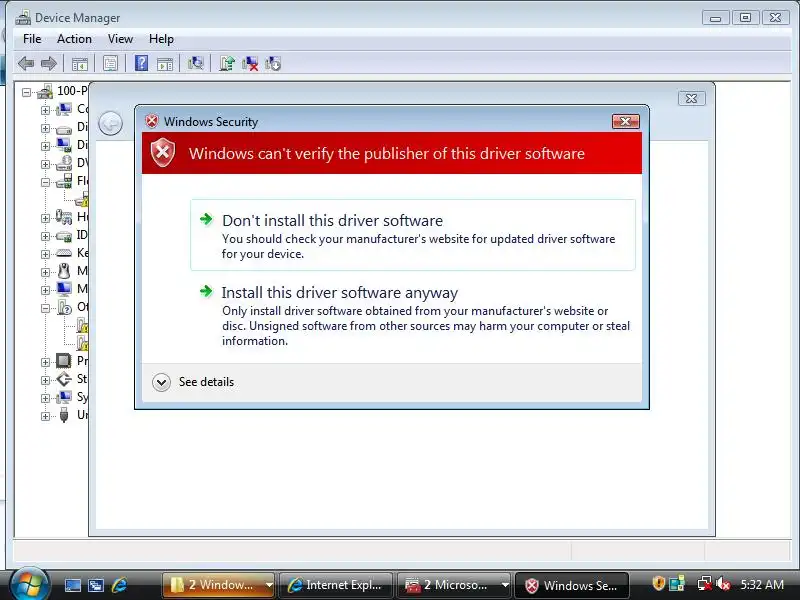Select the USB plug icon in device tree

(x=64, y=415)
